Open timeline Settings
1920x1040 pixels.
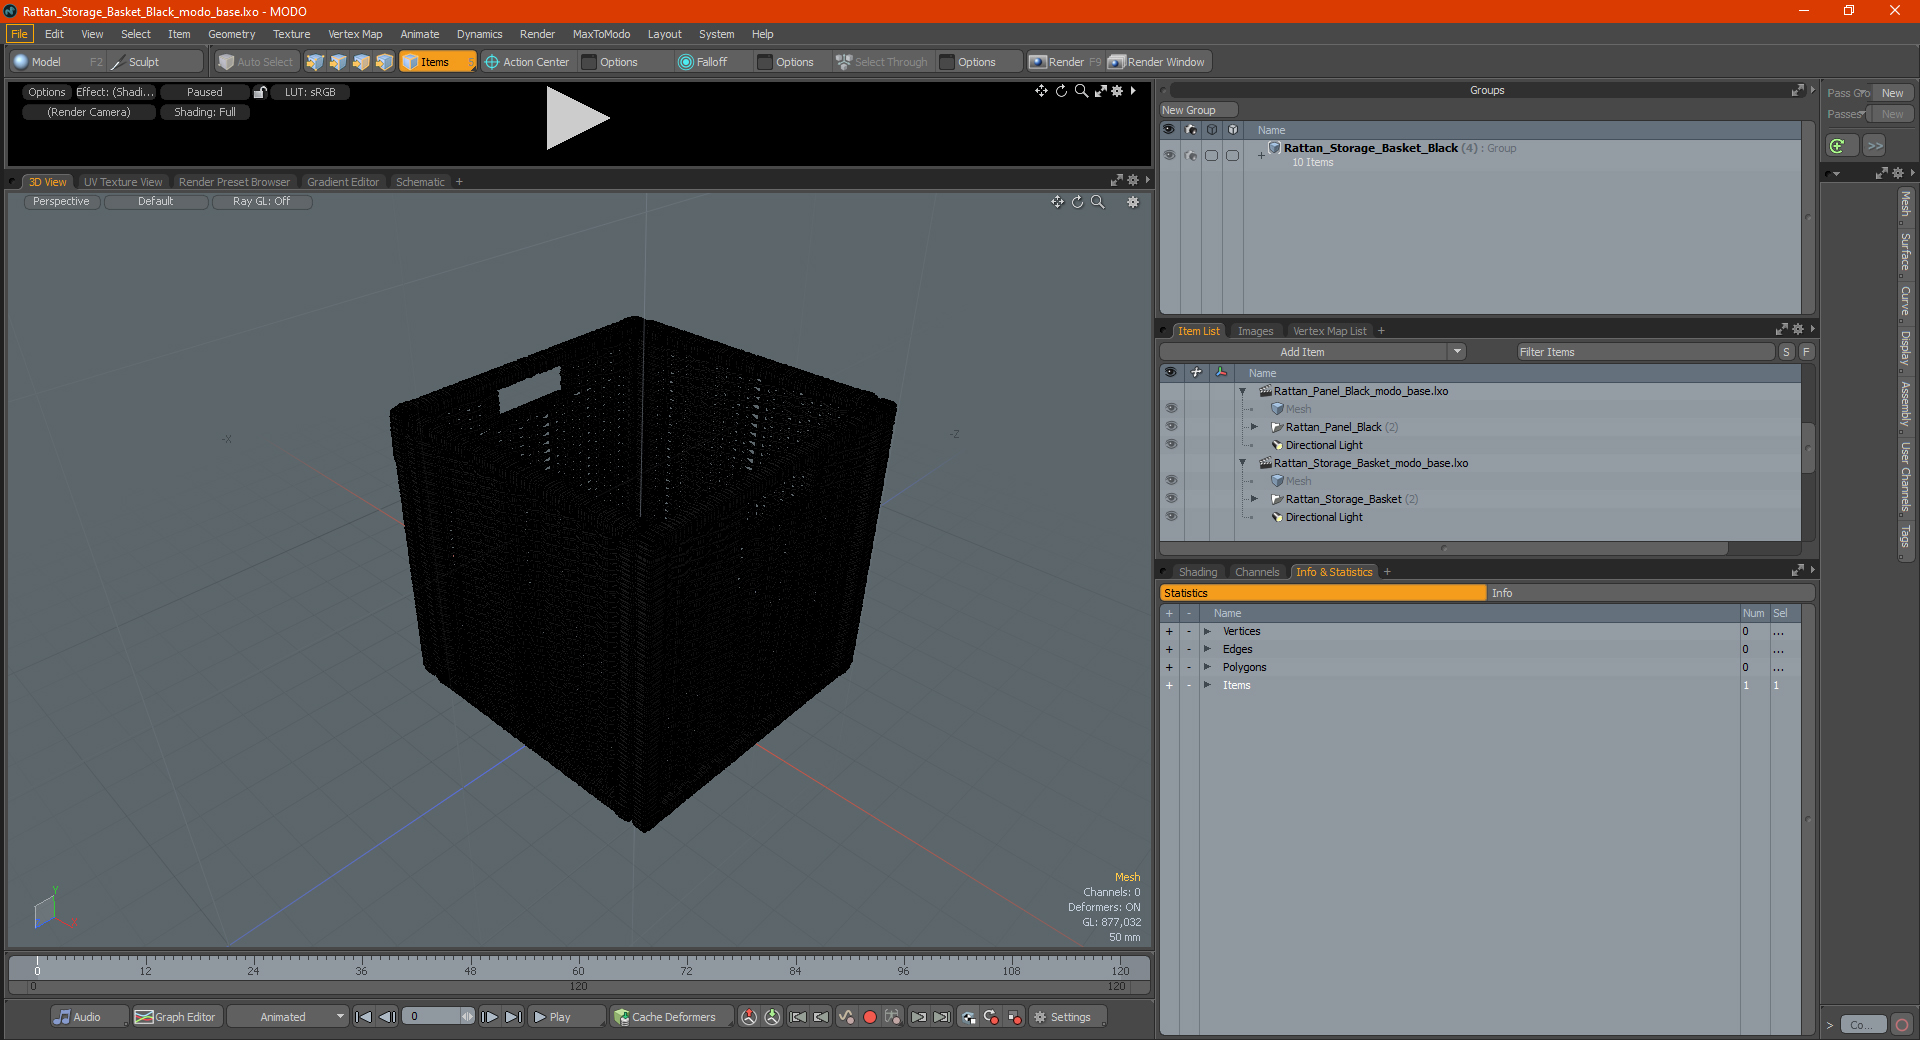click(1067, 1017)
